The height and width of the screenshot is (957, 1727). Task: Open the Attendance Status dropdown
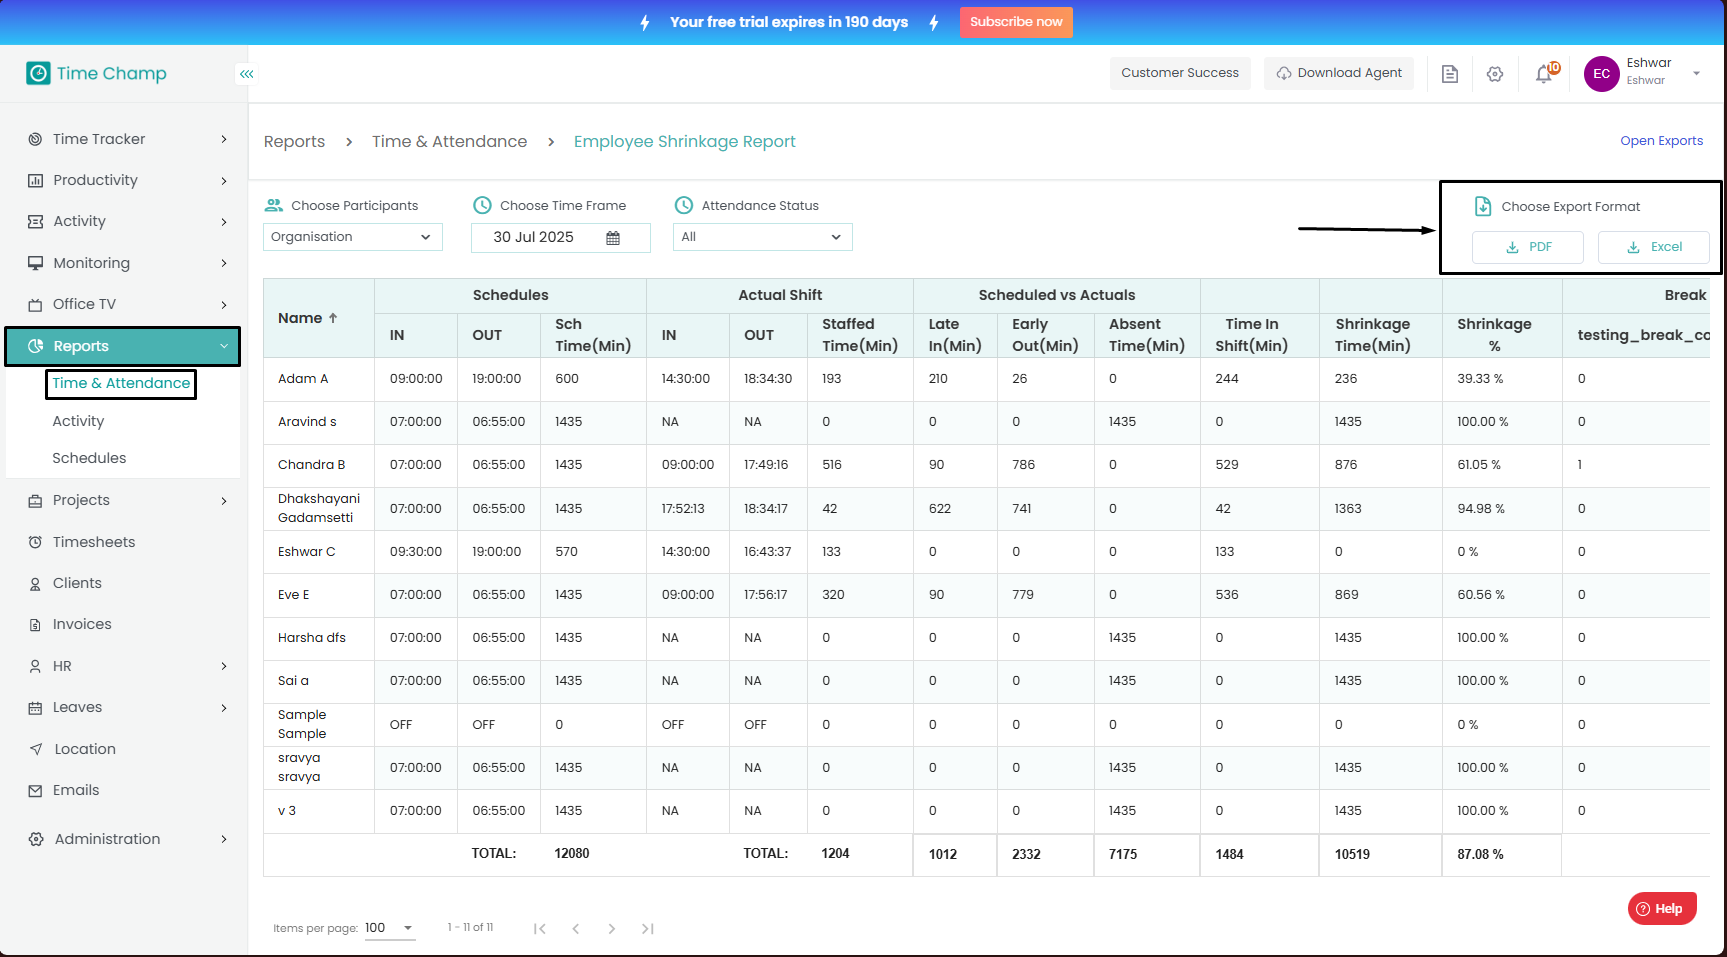click(762, 237)
